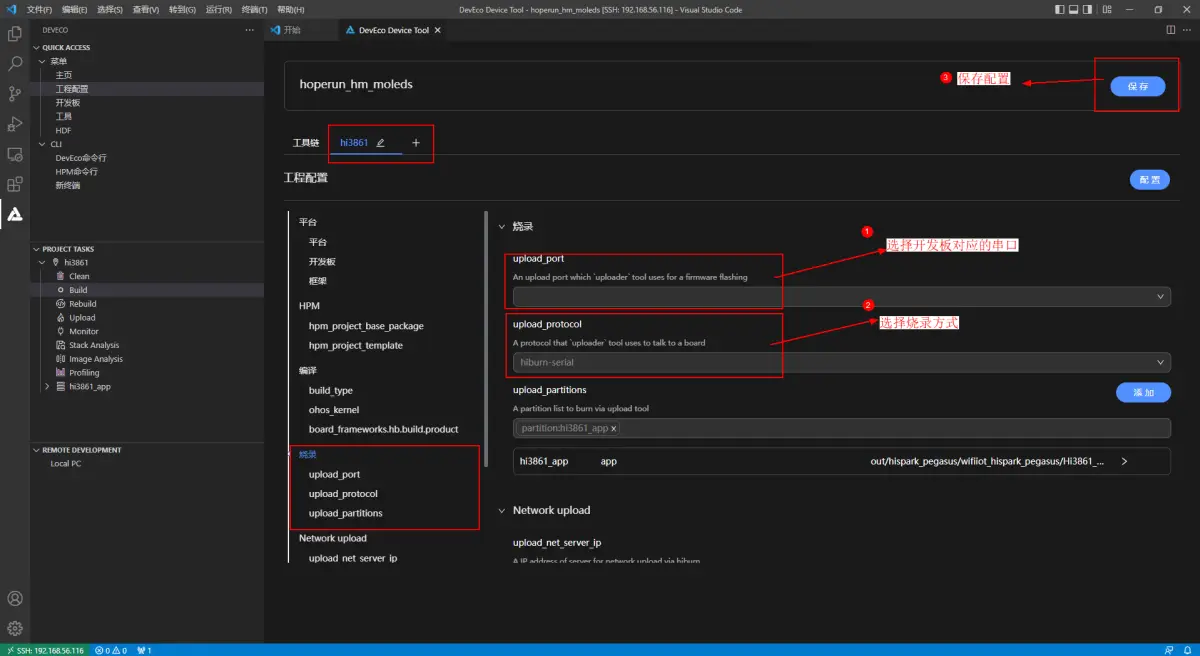Open the 文件(F) menu
Viewport: 1200px width, 656px height.
click(40, 9)
